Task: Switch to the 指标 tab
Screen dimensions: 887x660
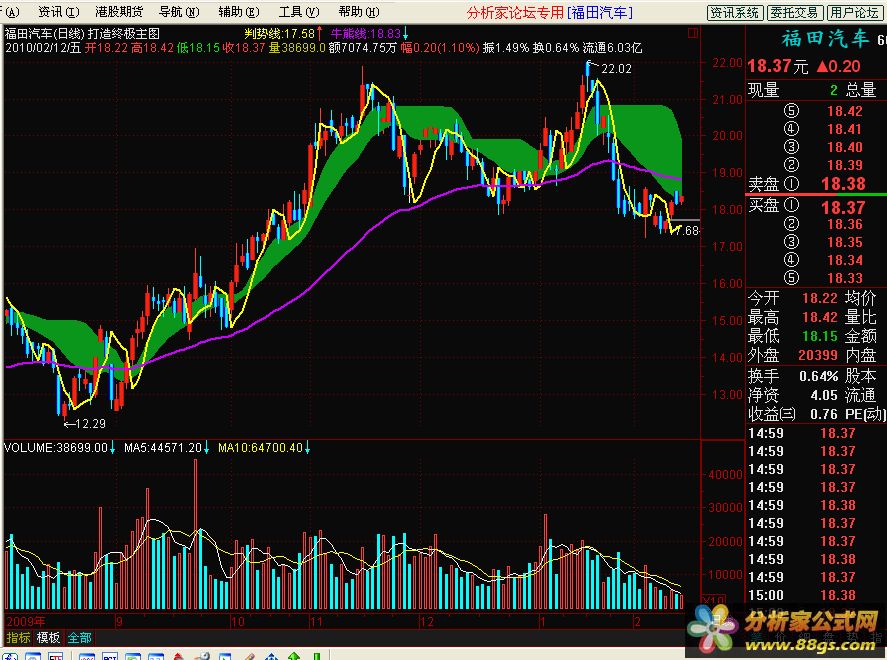Action: [18, 638]
